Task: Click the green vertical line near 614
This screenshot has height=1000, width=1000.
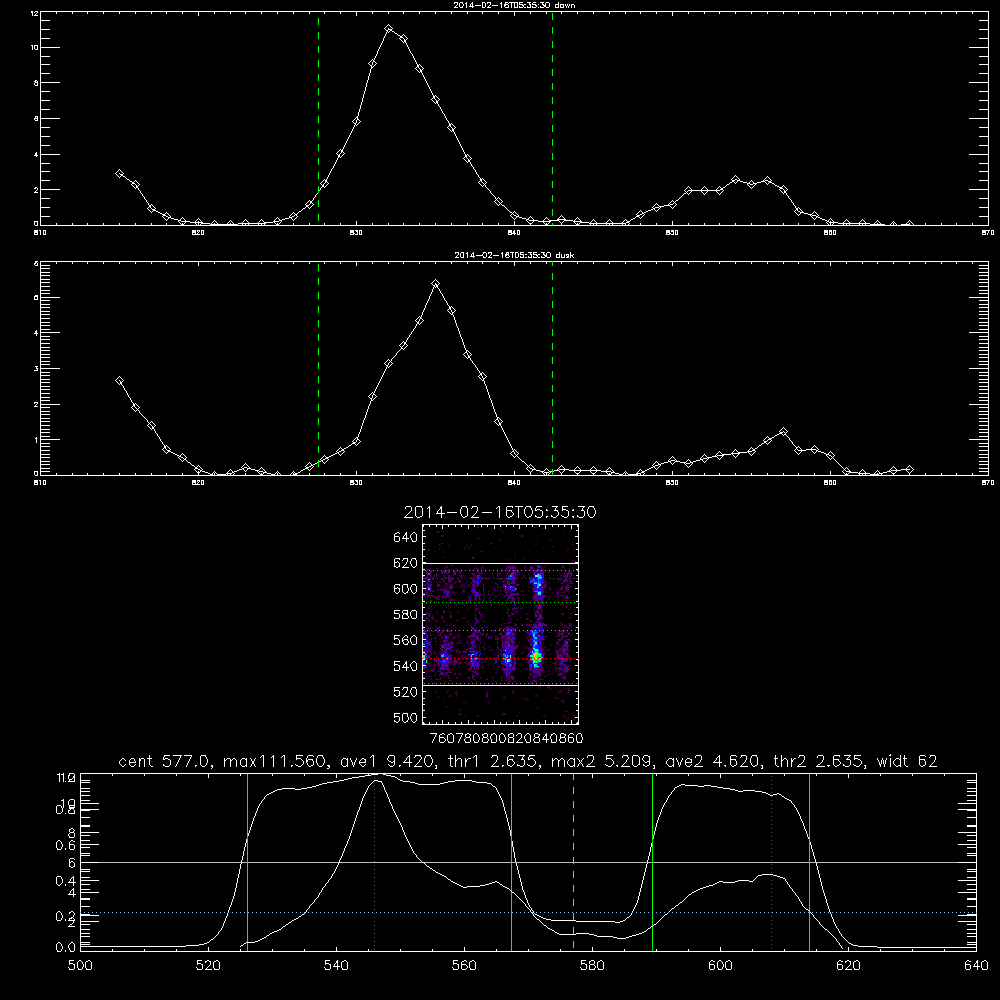Action: tap(809, 861)
